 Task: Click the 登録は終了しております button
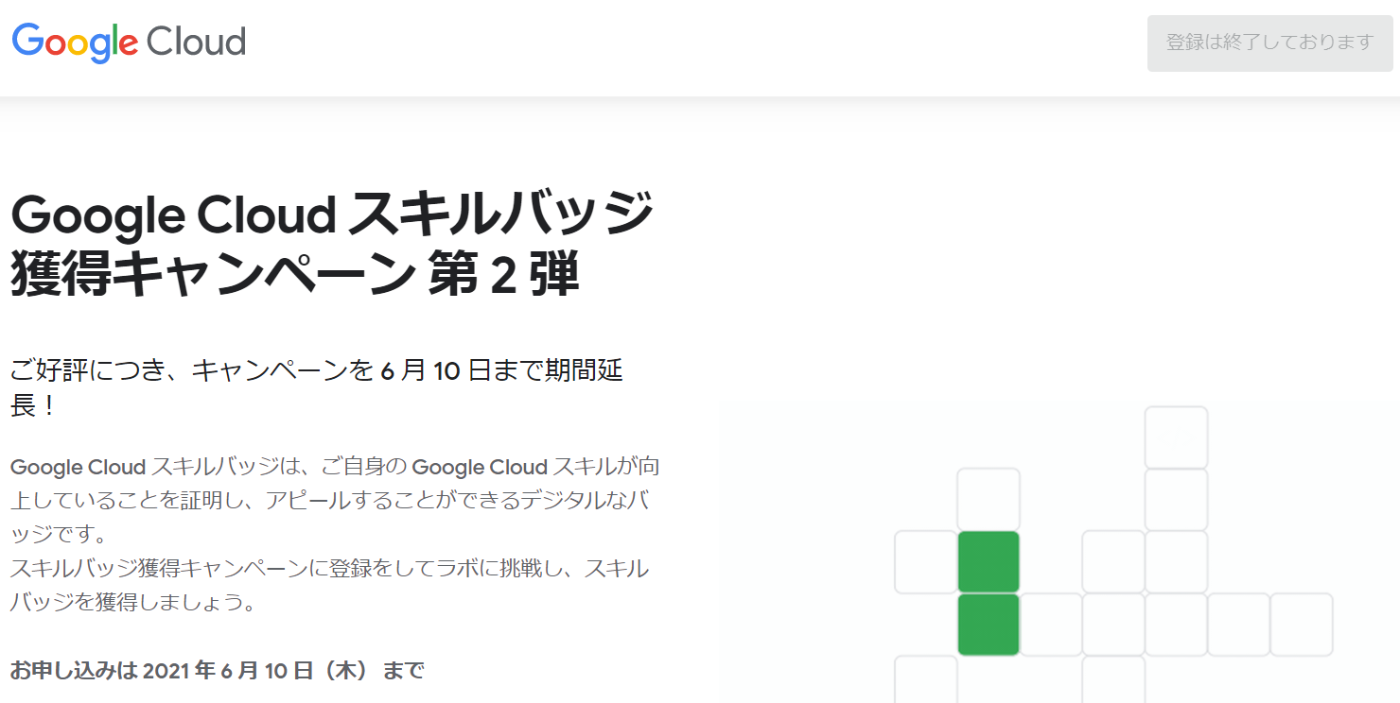1270,43
